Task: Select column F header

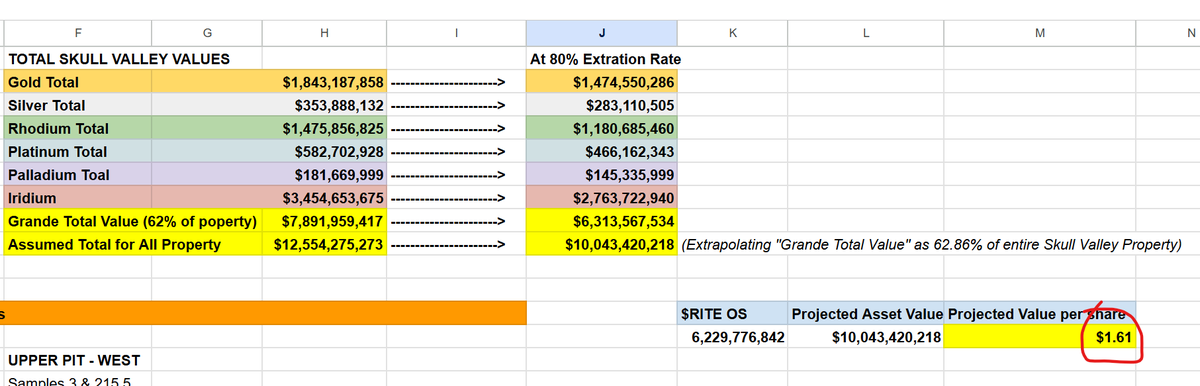Action: coord(77,33)
